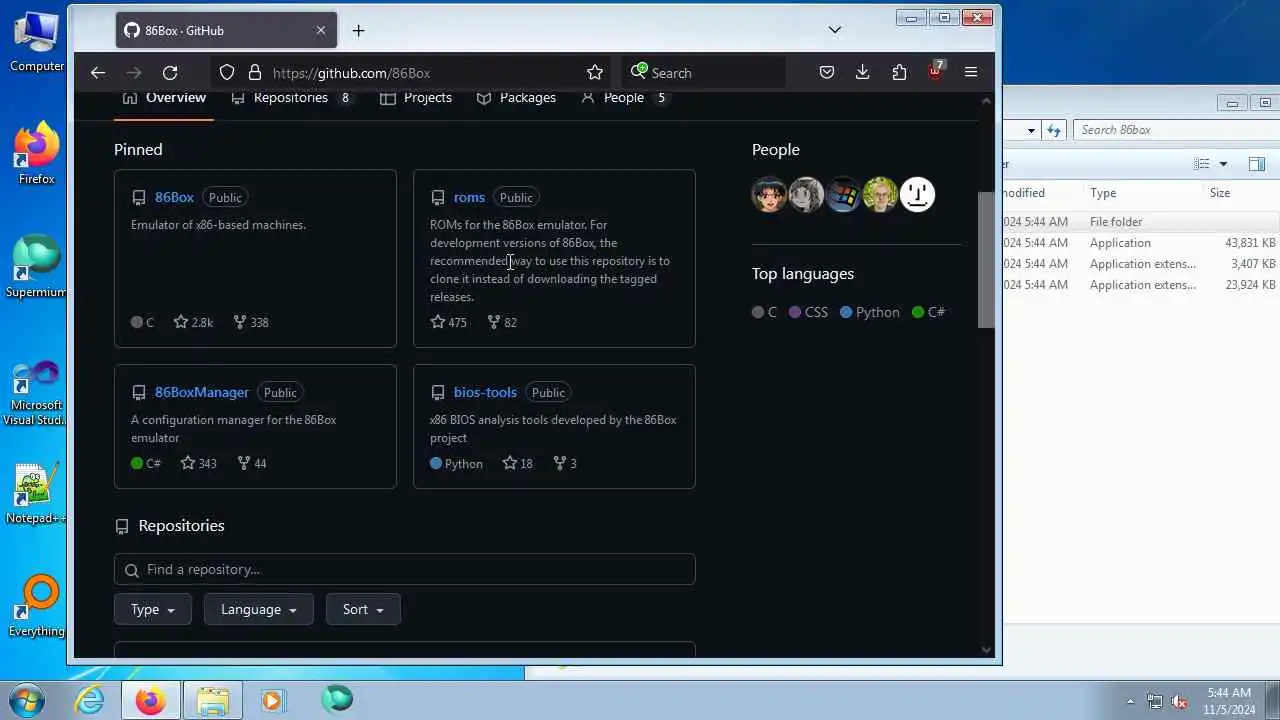Filter by CSS in Top languages
This screenshot has width=1280, height=720.
point(808,312)
